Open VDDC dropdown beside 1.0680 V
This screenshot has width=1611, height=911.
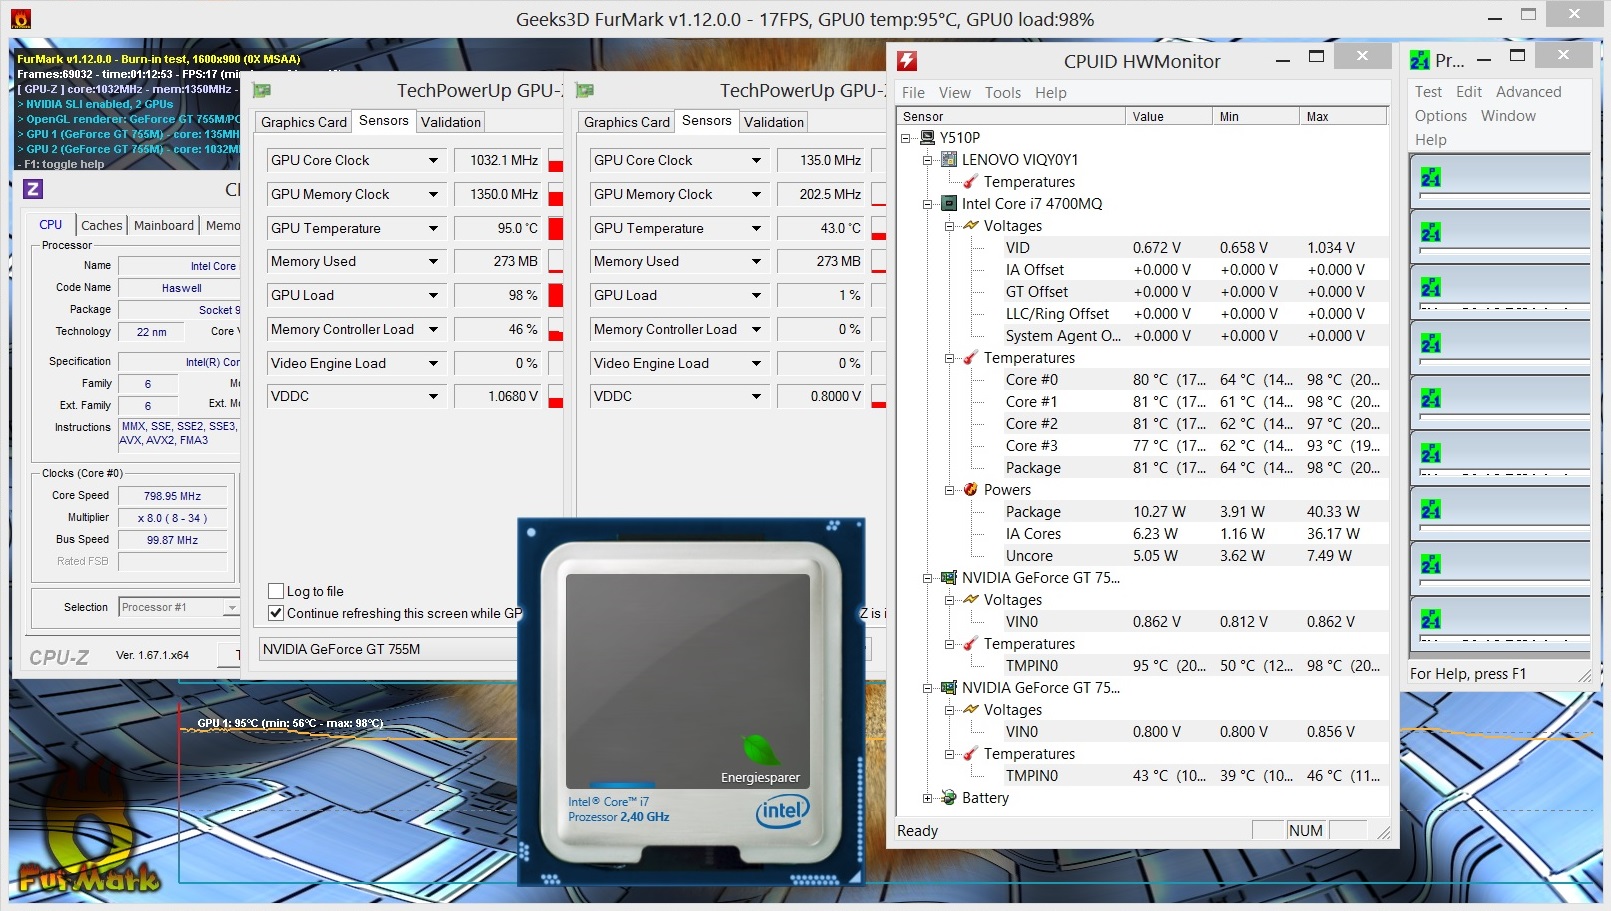pos(433,396)
